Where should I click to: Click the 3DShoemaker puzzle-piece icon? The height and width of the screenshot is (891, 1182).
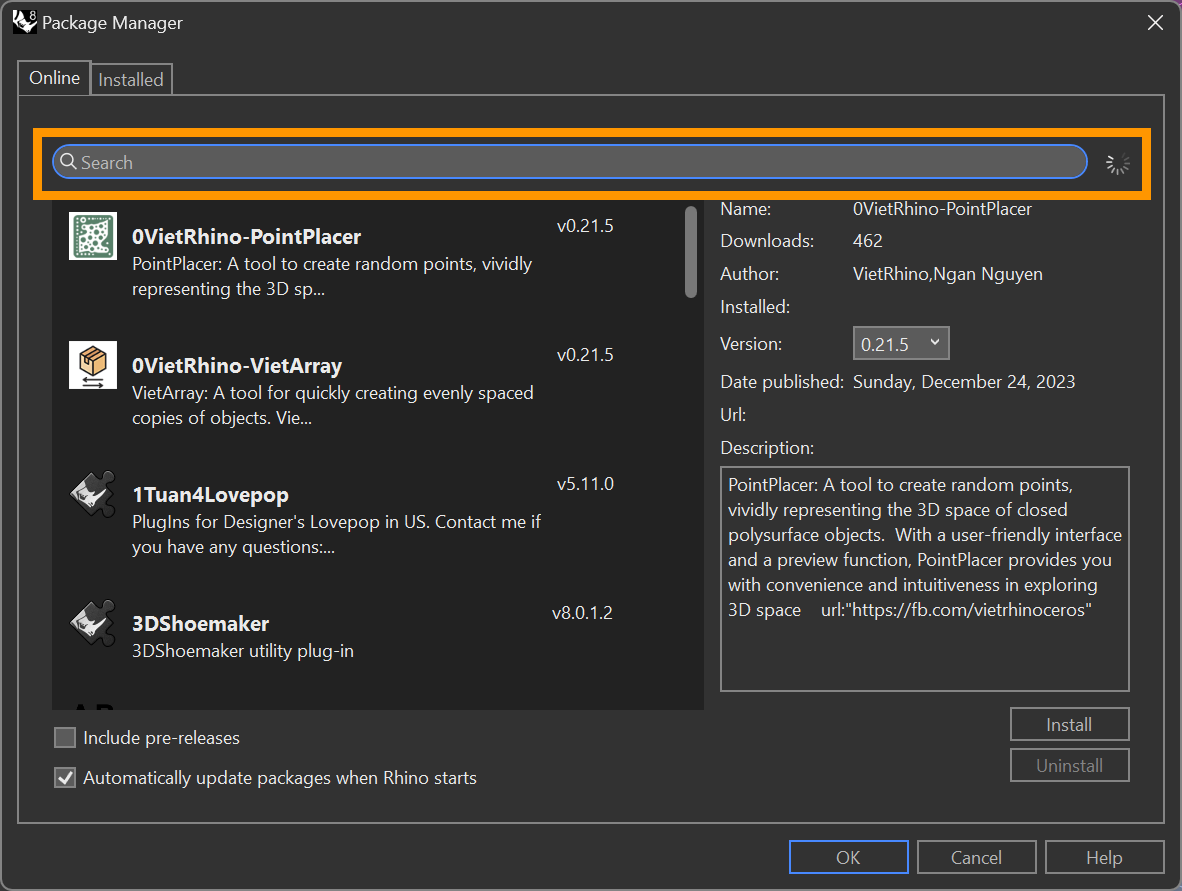(x=93, y=623)
